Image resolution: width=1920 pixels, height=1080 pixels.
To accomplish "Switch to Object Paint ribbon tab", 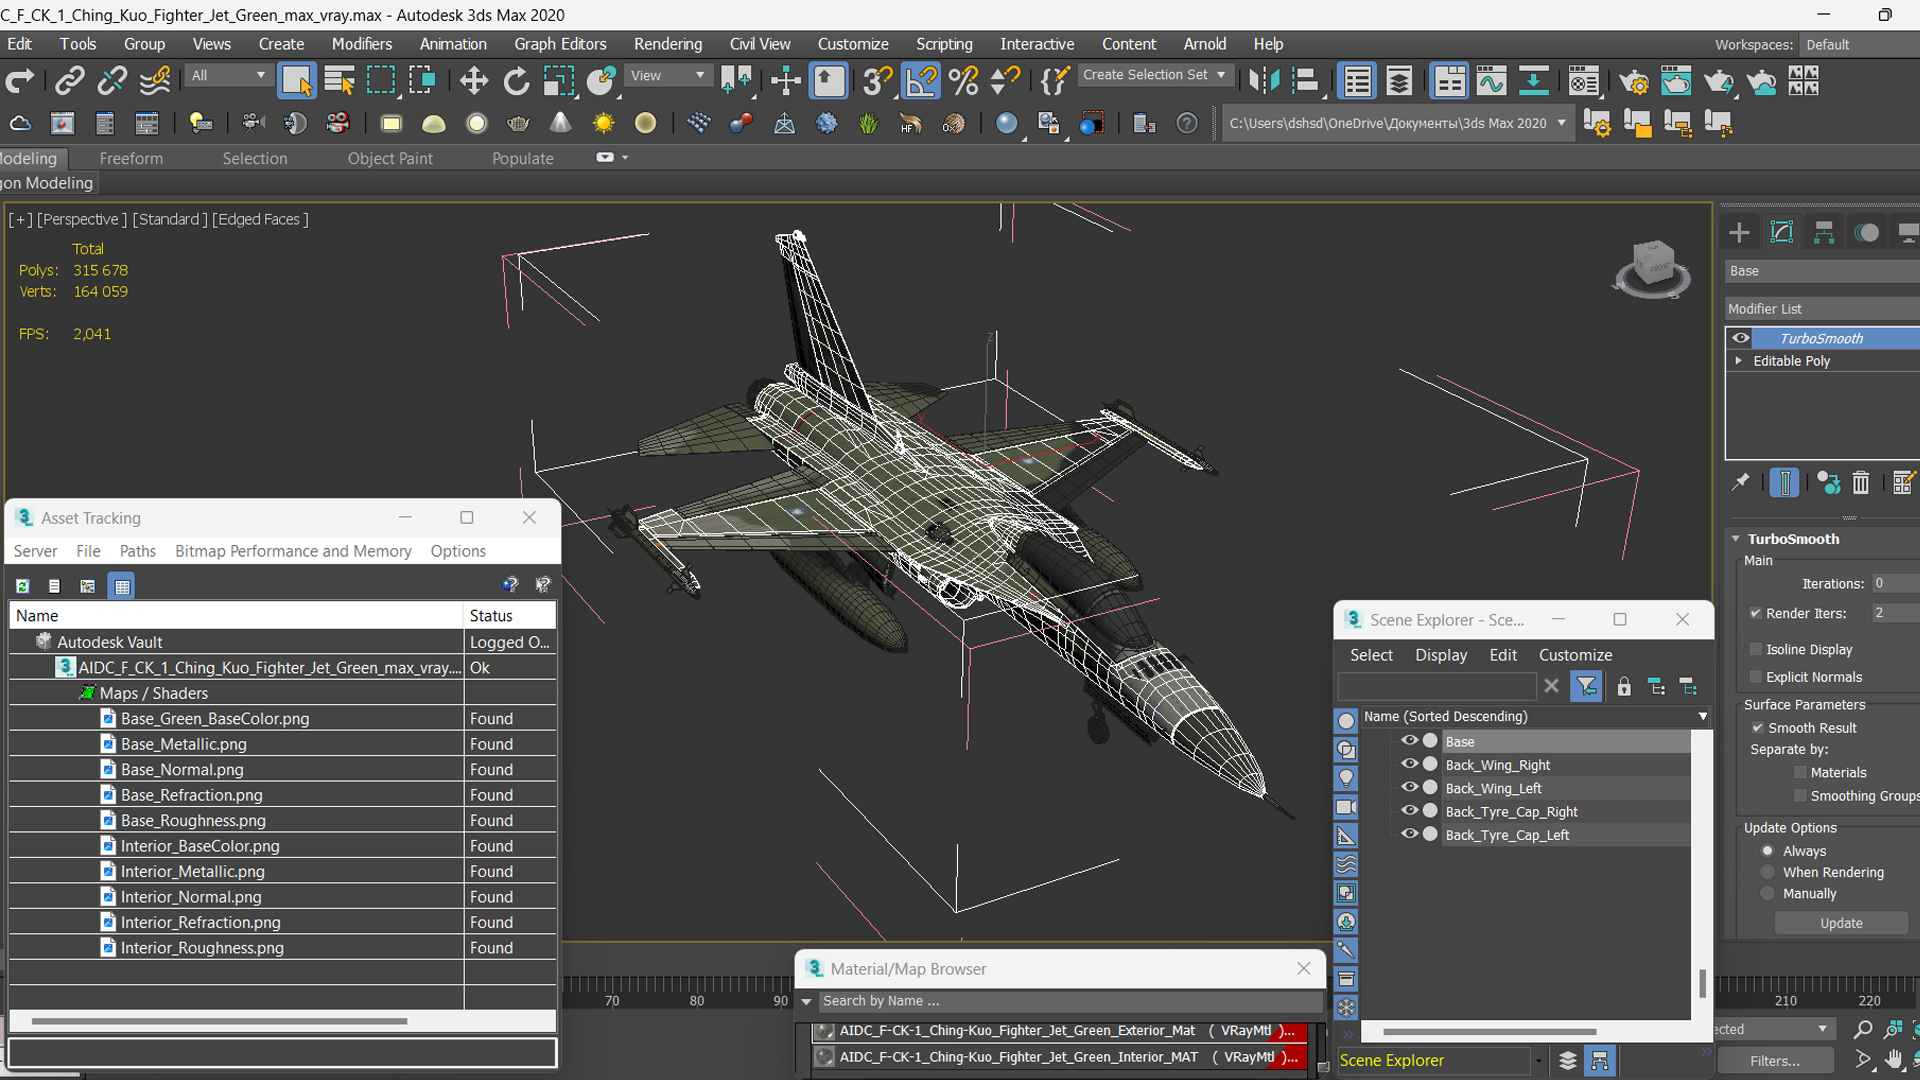I will pos(390,158).
